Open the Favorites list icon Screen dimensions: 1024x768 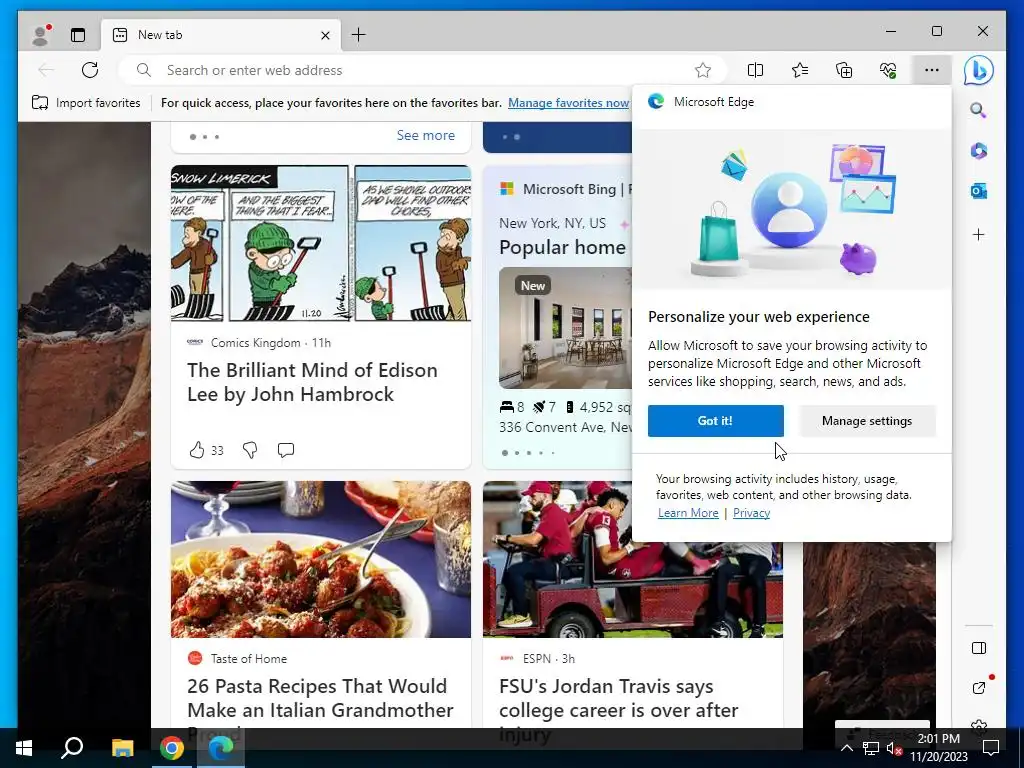799,70
